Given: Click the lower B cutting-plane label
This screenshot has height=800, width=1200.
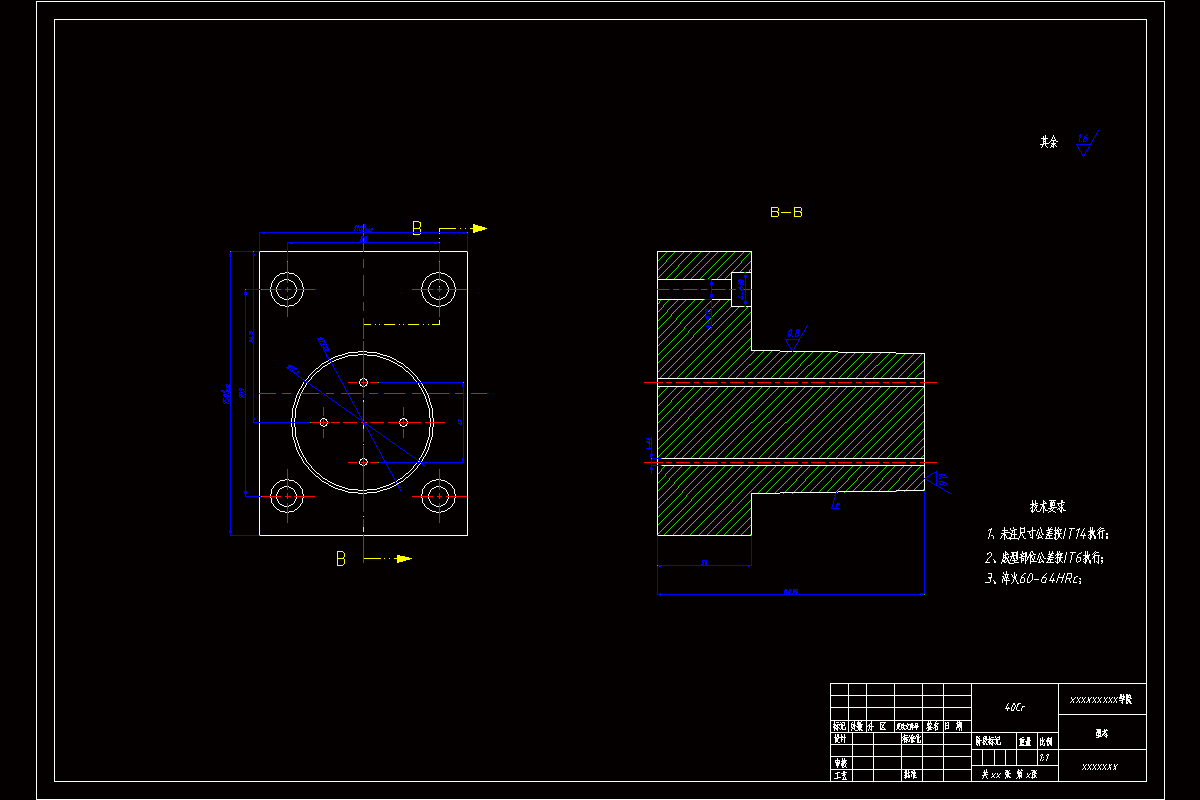Looking at the screenshot, I should [340, 559].
